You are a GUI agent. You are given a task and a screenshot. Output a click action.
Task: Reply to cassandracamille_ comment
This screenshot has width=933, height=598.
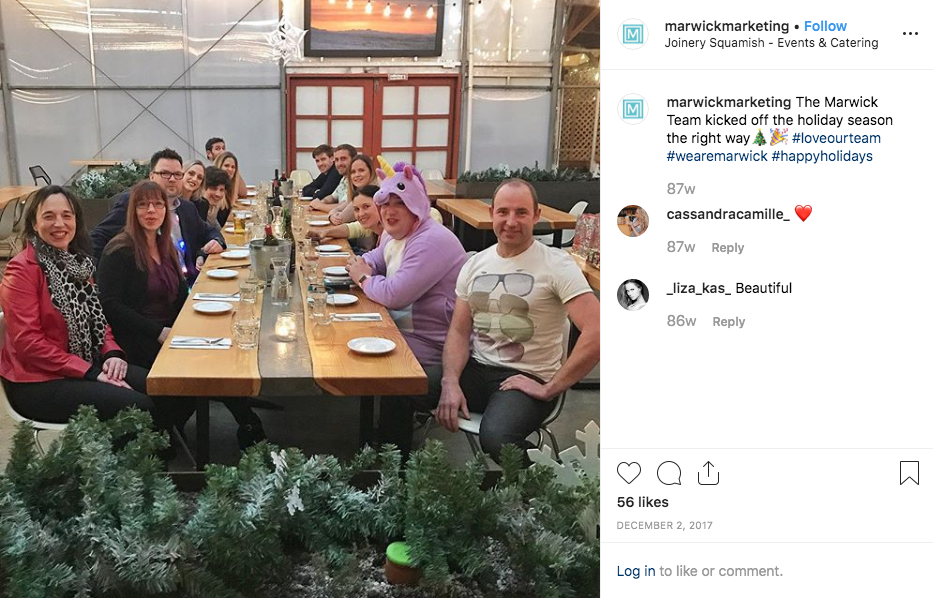(x=728, y=248)
